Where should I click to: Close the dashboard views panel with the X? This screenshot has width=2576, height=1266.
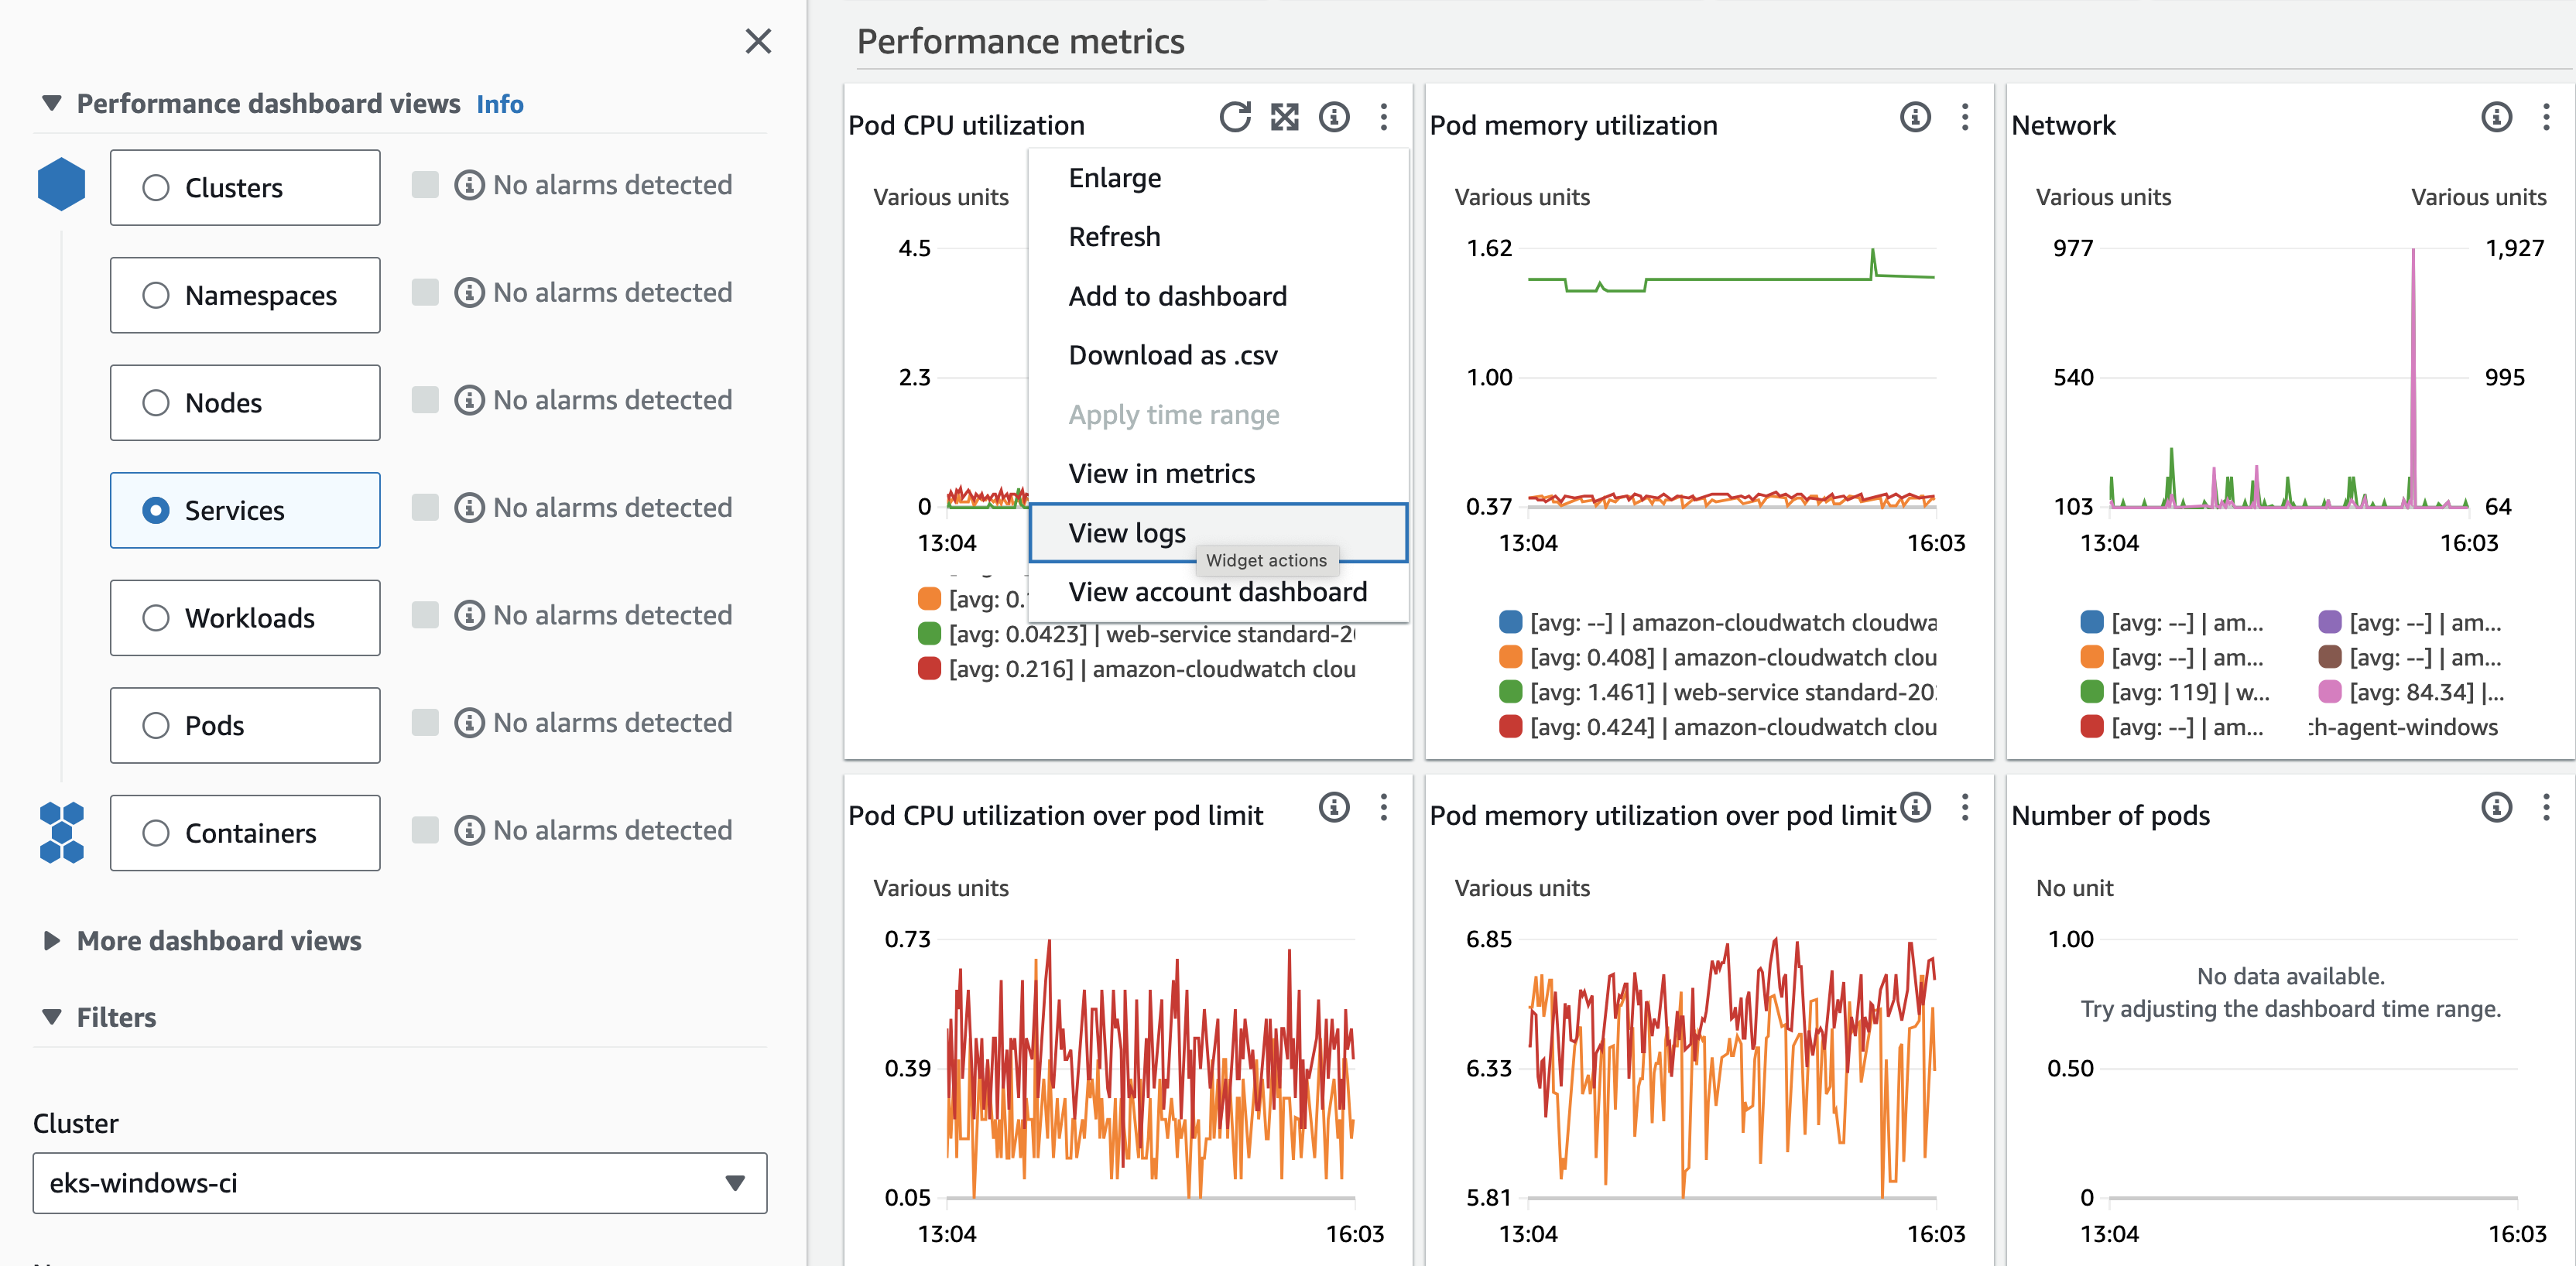click(759, 42)
